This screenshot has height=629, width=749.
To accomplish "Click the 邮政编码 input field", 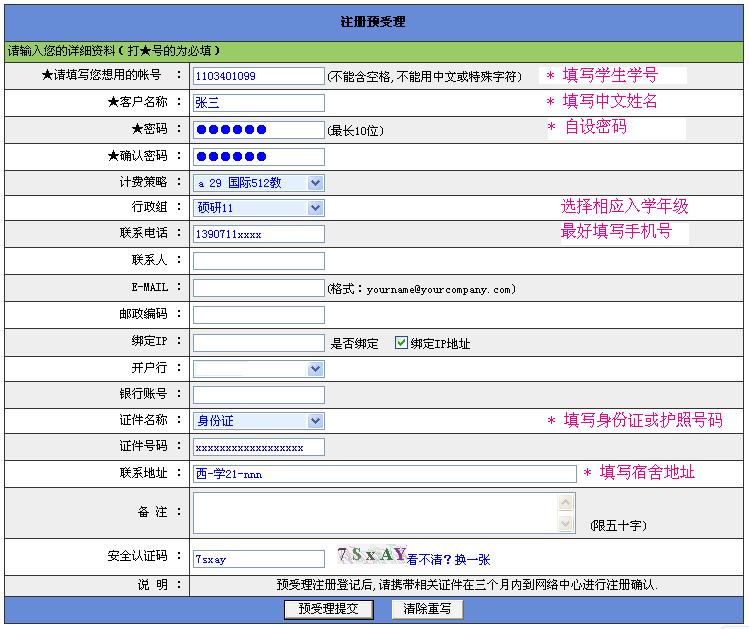I will coord(258,315).
